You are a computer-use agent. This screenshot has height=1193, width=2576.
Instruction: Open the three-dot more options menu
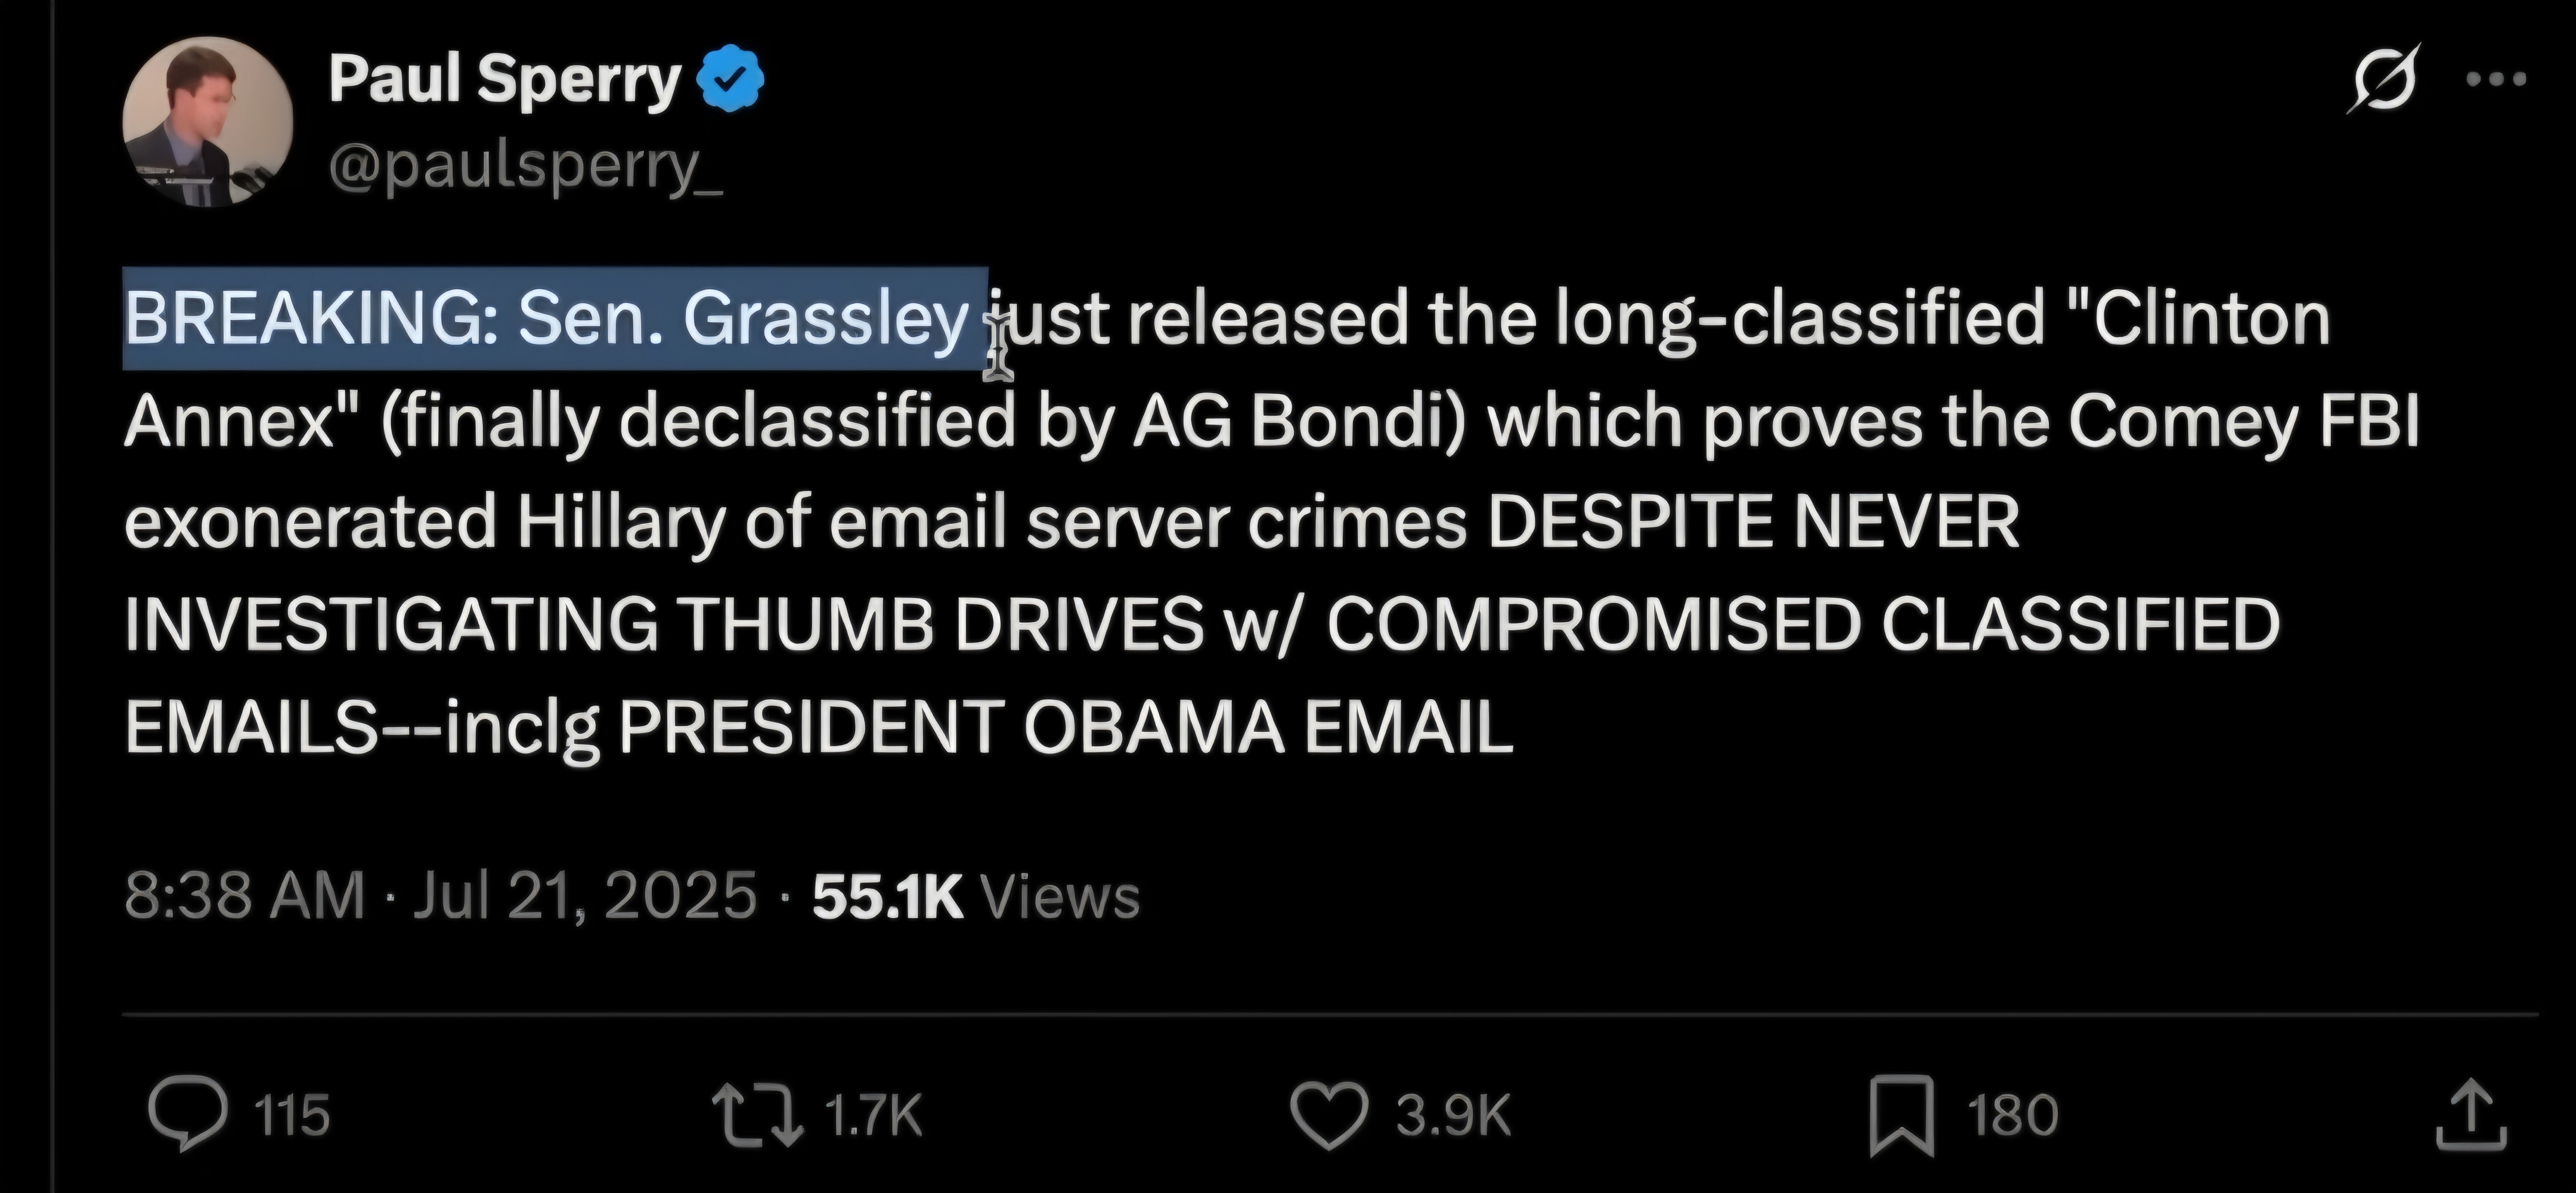click(x=2497, y=78)
